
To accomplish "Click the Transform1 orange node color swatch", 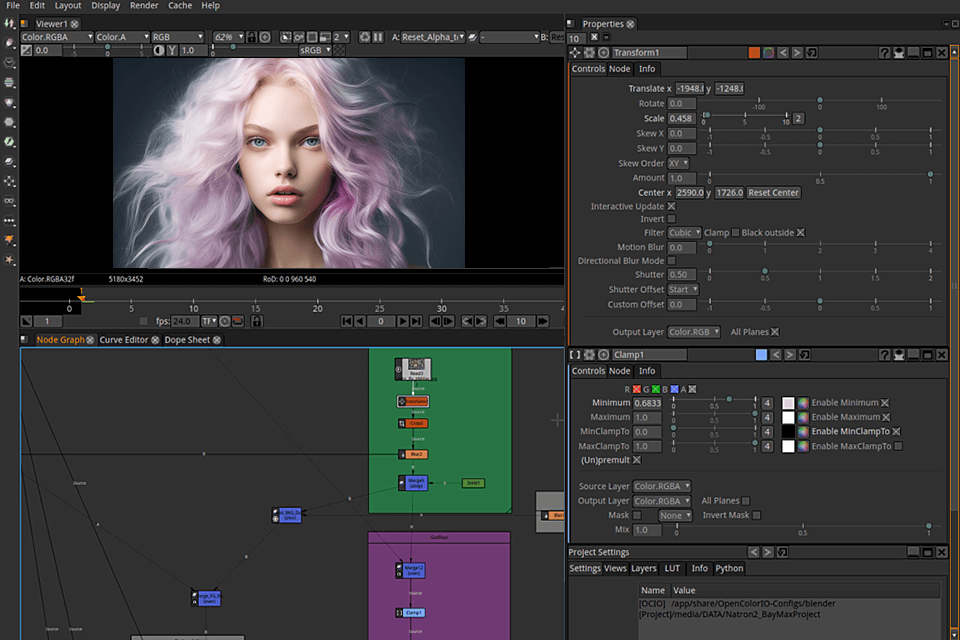I will (754, 53).
